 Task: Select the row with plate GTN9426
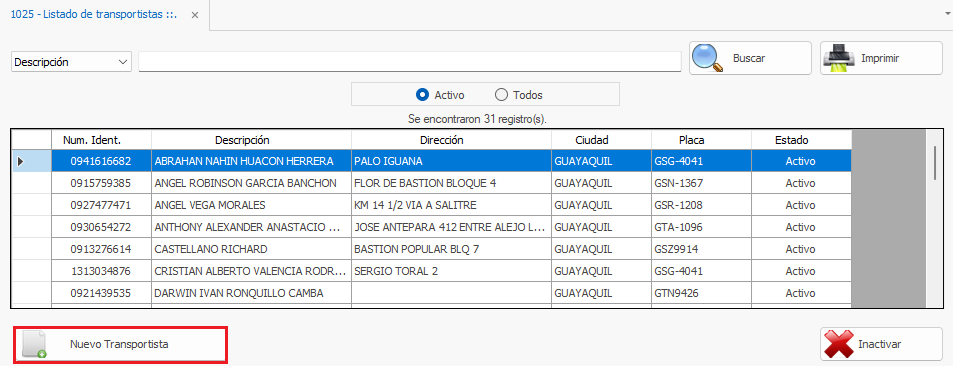(432, 293)
